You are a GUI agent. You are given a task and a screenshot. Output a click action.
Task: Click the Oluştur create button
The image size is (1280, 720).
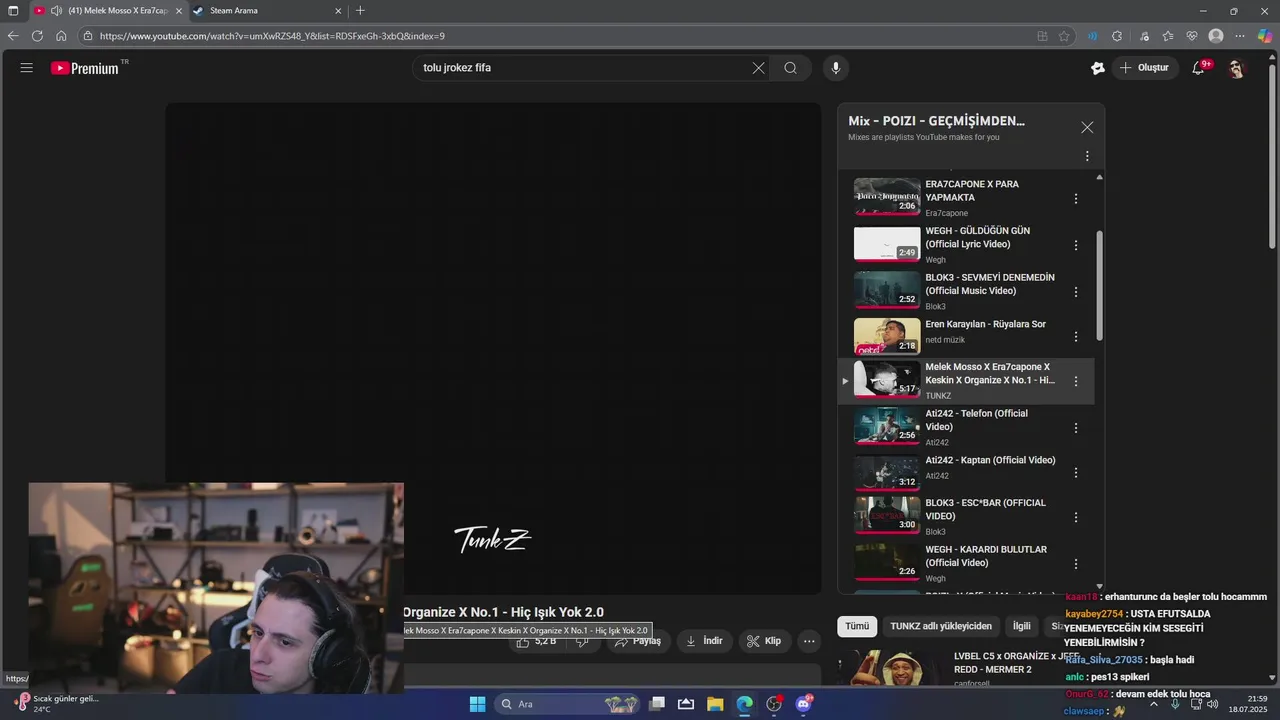(x=1144, y=68)
